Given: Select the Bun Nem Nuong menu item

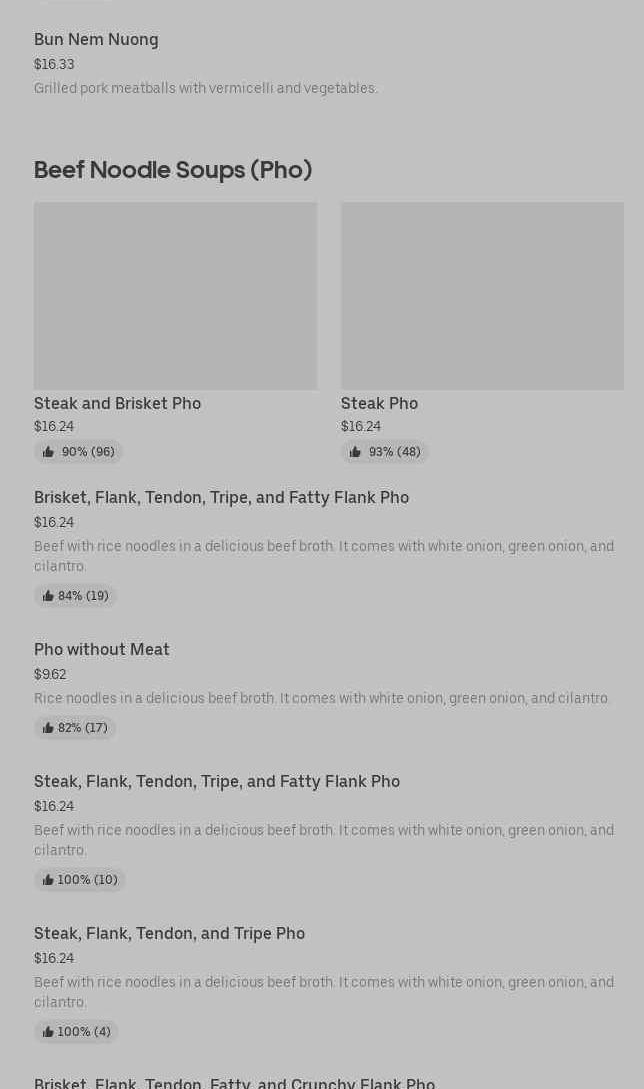Looking at the screenshot, I should (96, 40).
